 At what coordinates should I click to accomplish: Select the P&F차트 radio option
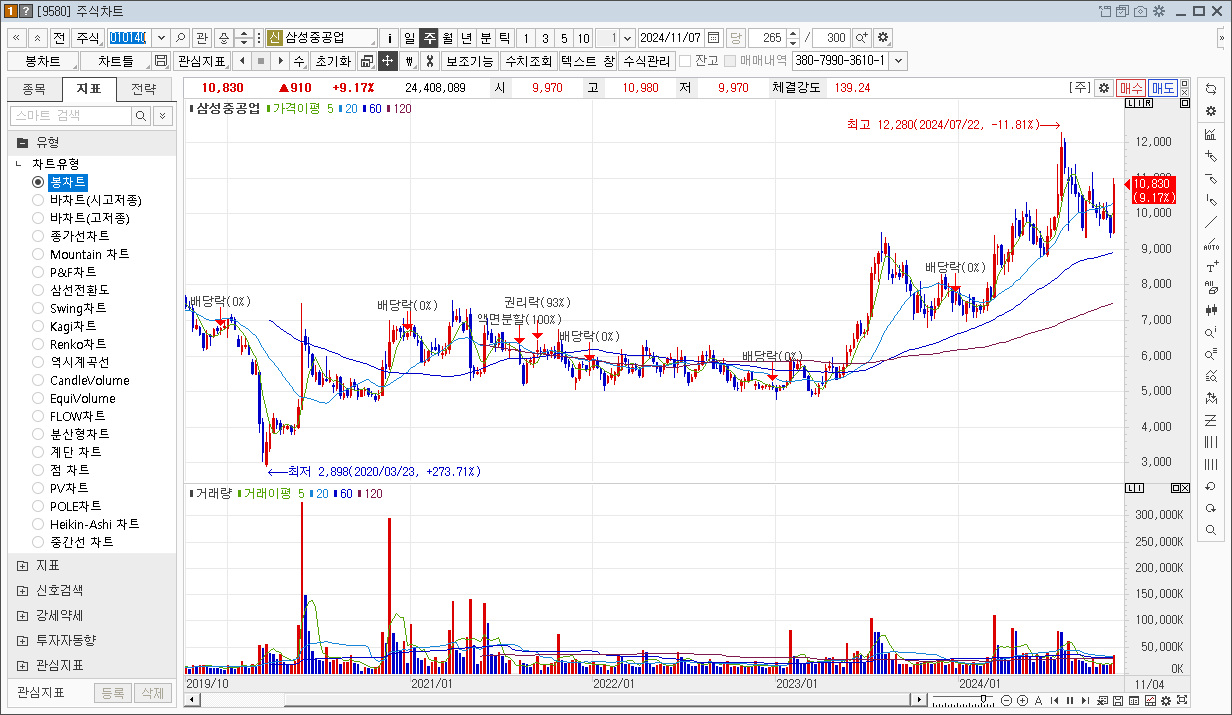[38, 272]
